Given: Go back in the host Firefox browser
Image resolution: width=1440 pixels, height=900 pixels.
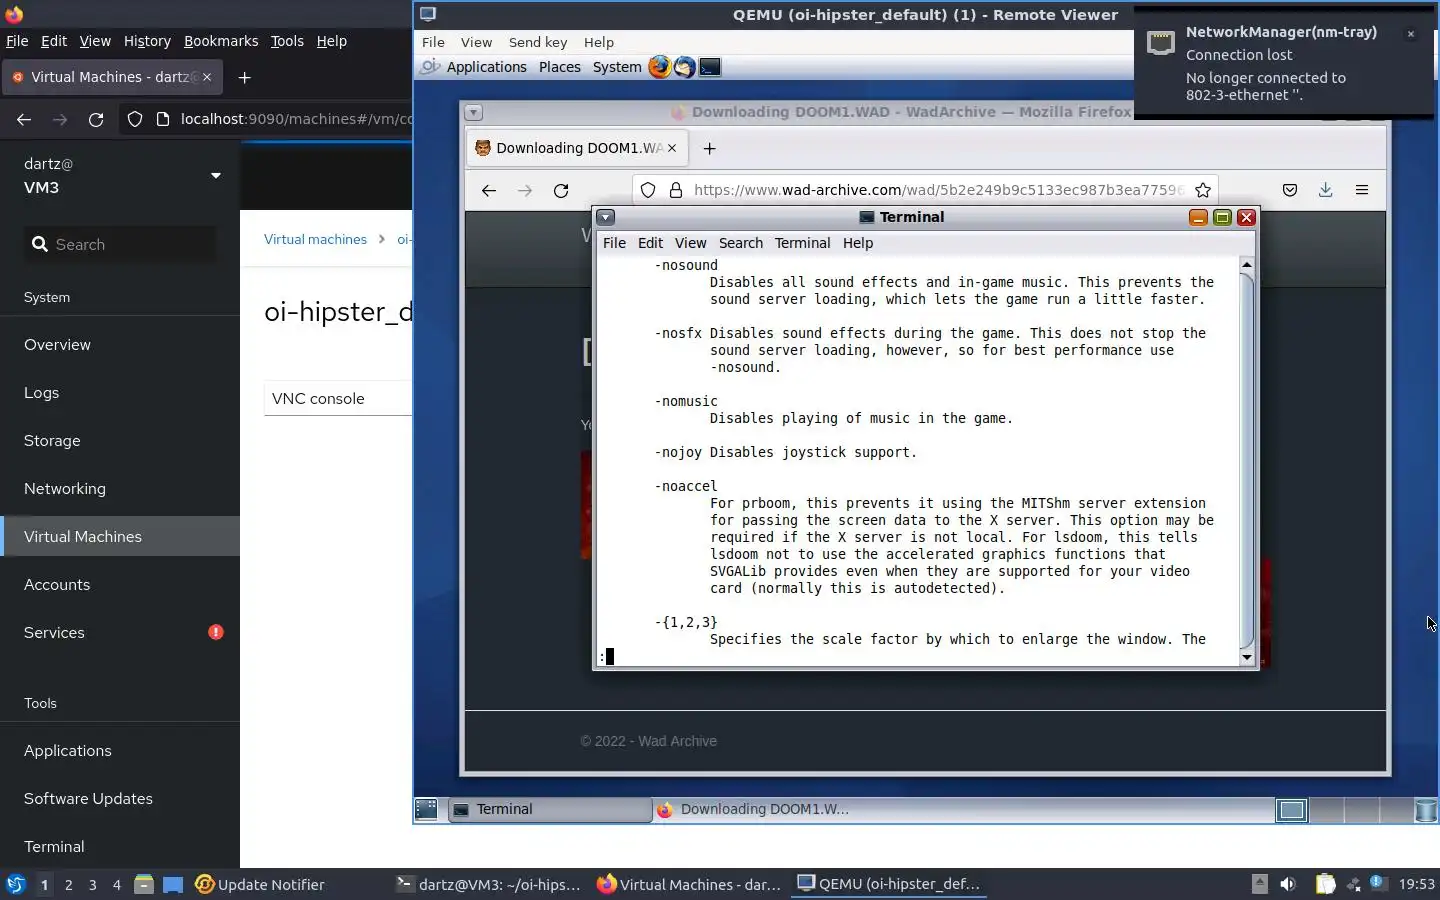Looking at the screenshot, I should [24, 119].
